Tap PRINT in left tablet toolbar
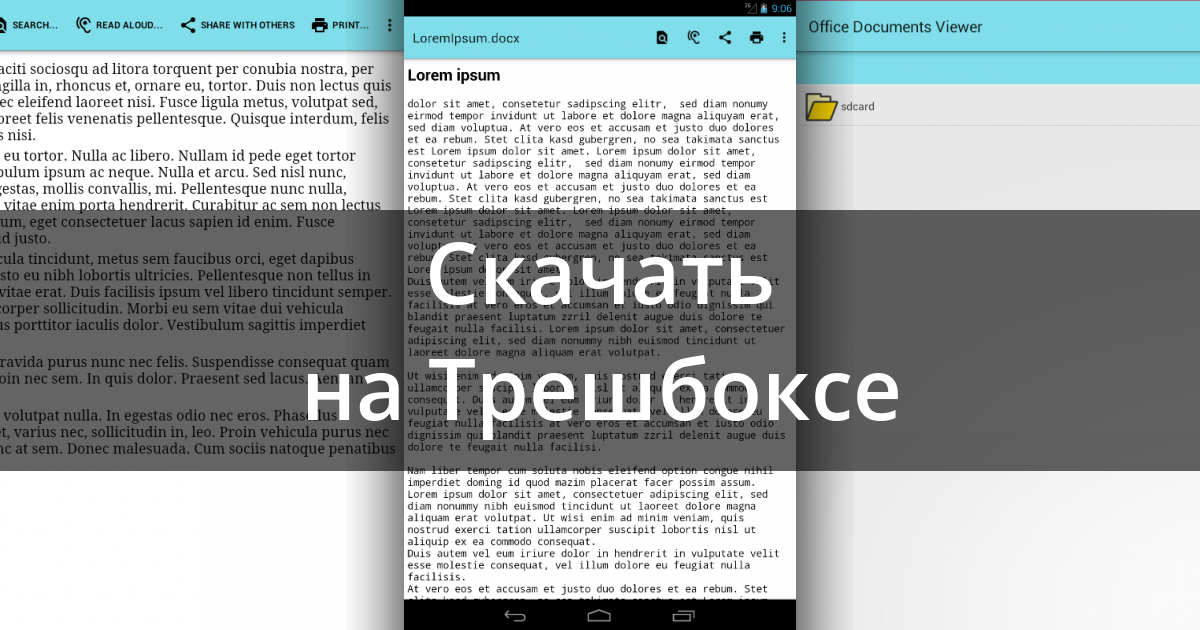This screenshot has width=1200, height=630. (x=340, y=25)
